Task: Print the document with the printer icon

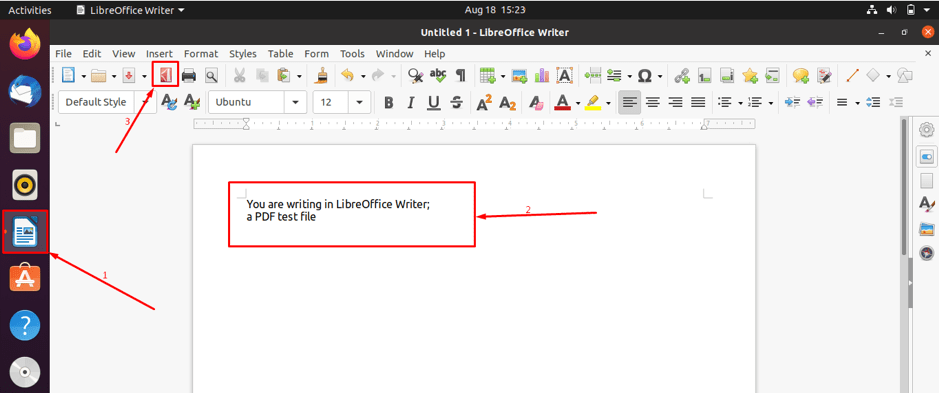Action: coord(189,75)
